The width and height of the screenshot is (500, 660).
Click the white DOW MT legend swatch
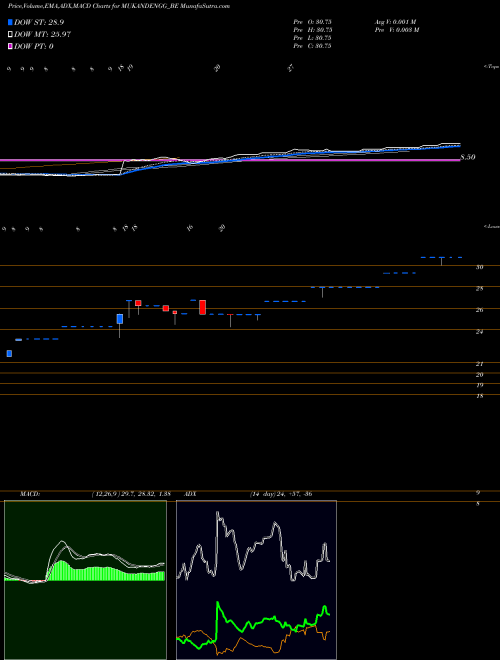tap(11, 35)
